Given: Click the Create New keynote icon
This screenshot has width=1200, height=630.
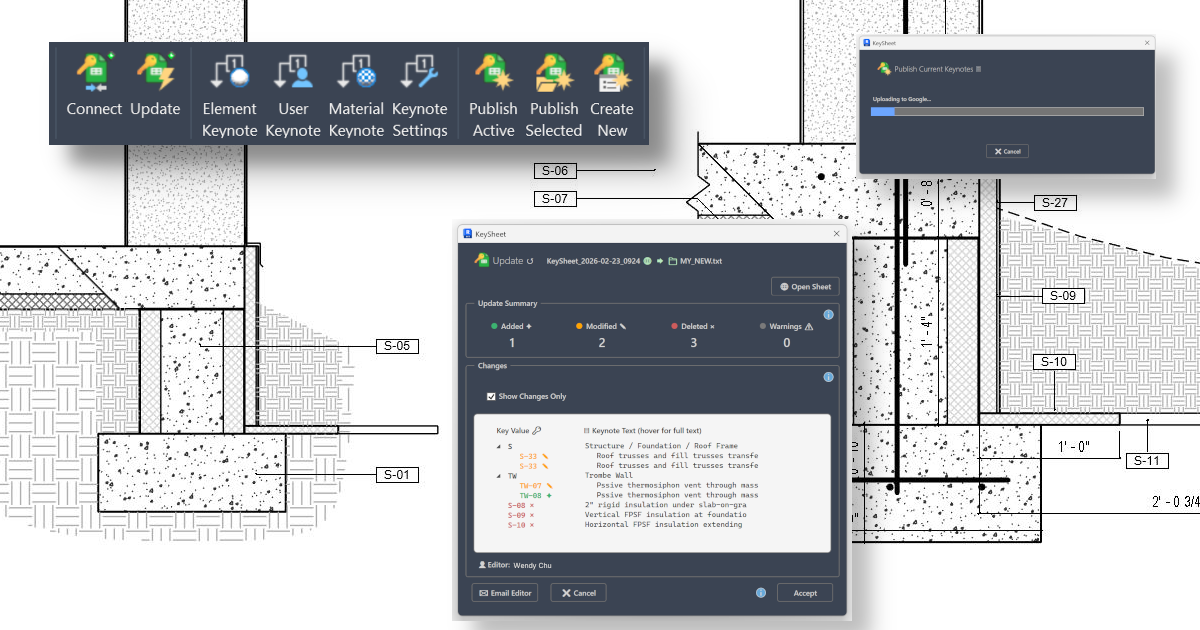Looking at the screenshot, I should pyautogui.click(x=612, y=73).
